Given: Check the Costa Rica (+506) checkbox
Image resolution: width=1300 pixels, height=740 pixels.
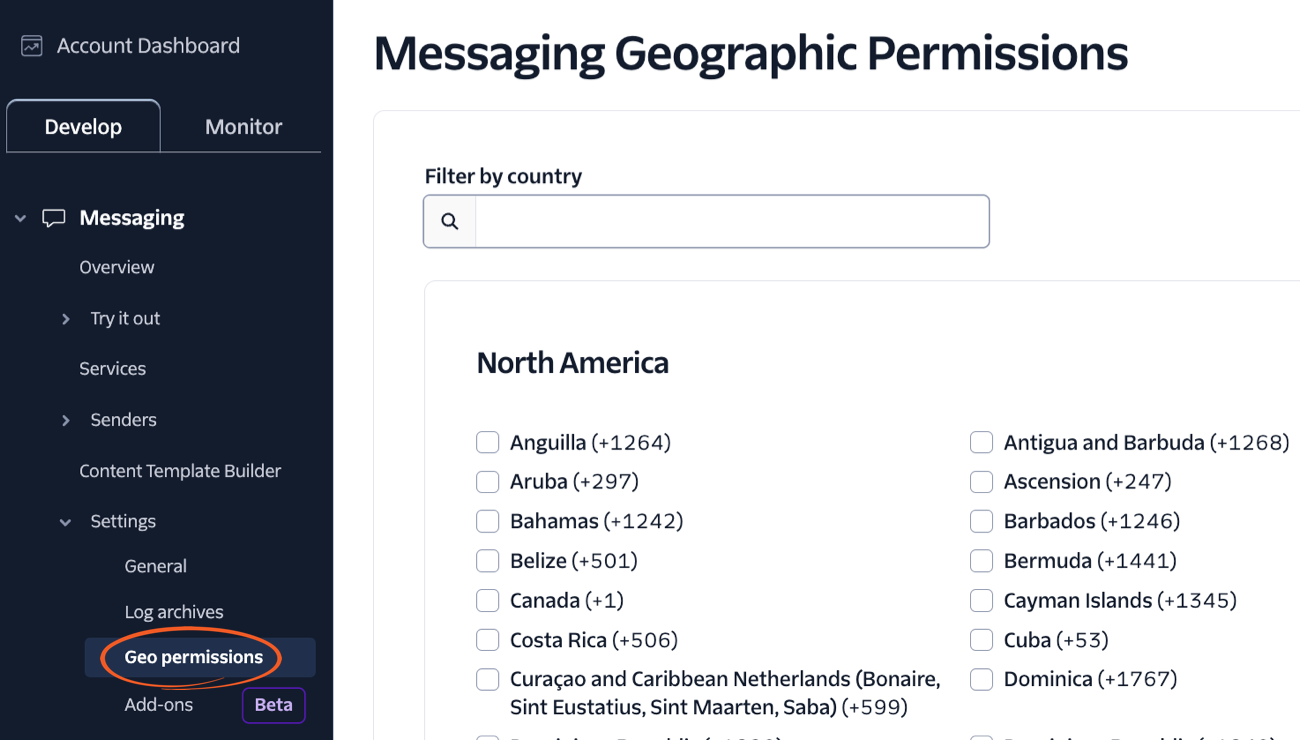Looking at the screenshot, I should (x=487, y=640).
